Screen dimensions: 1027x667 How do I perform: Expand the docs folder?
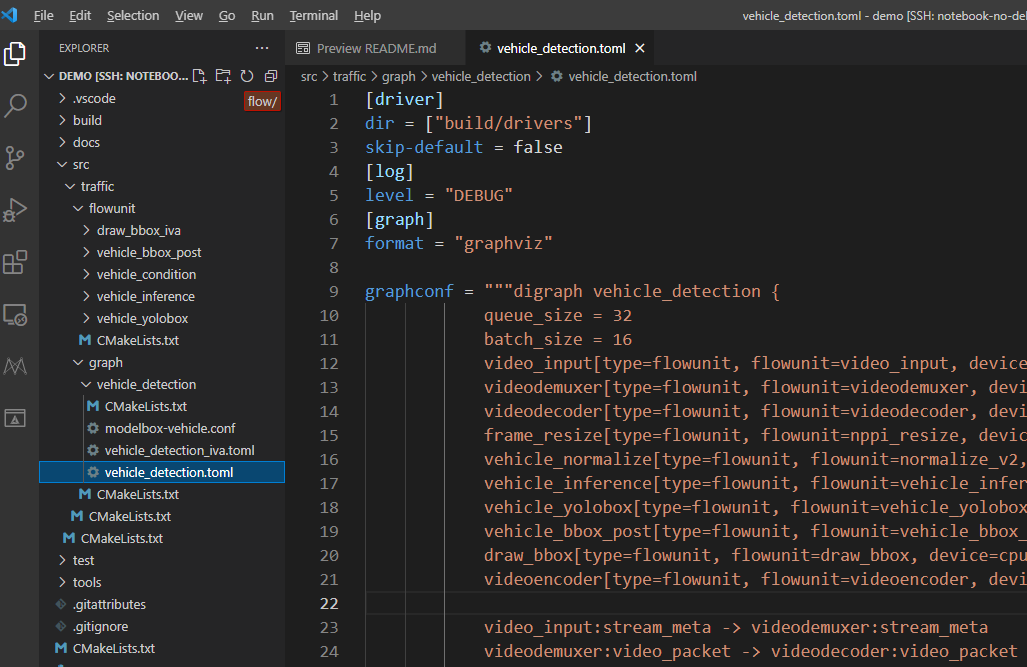pyautogui.click(x=162, y=142)
